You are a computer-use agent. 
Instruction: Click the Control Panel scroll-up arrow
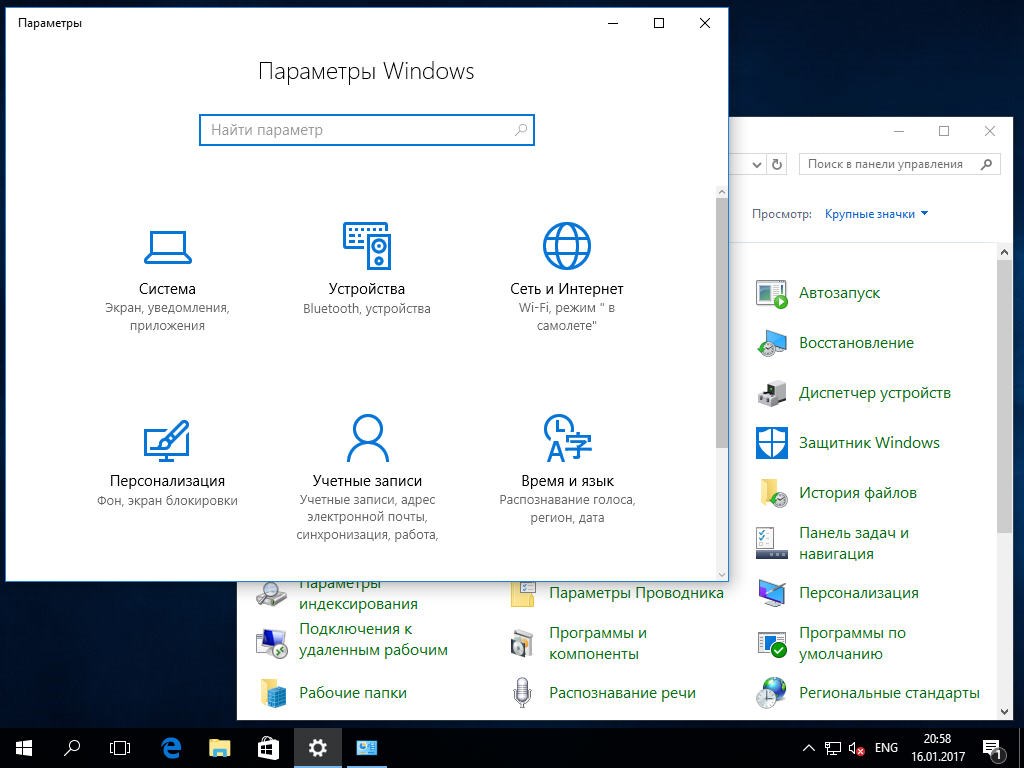pyautogui.click(x=1004, y=252)
